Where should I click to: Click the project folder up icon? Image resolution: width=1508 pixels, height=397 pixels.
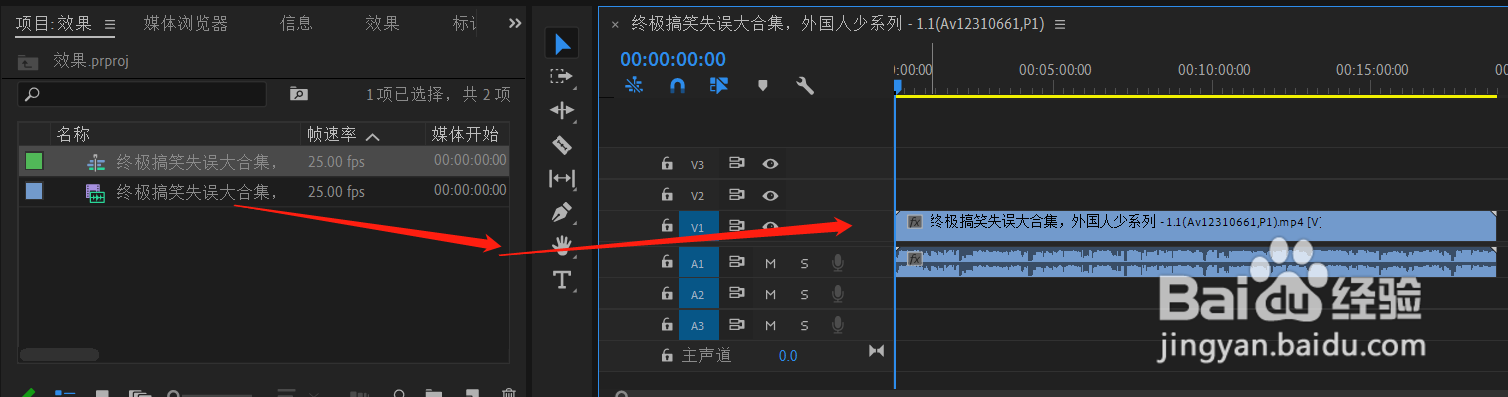coord(28,62)
